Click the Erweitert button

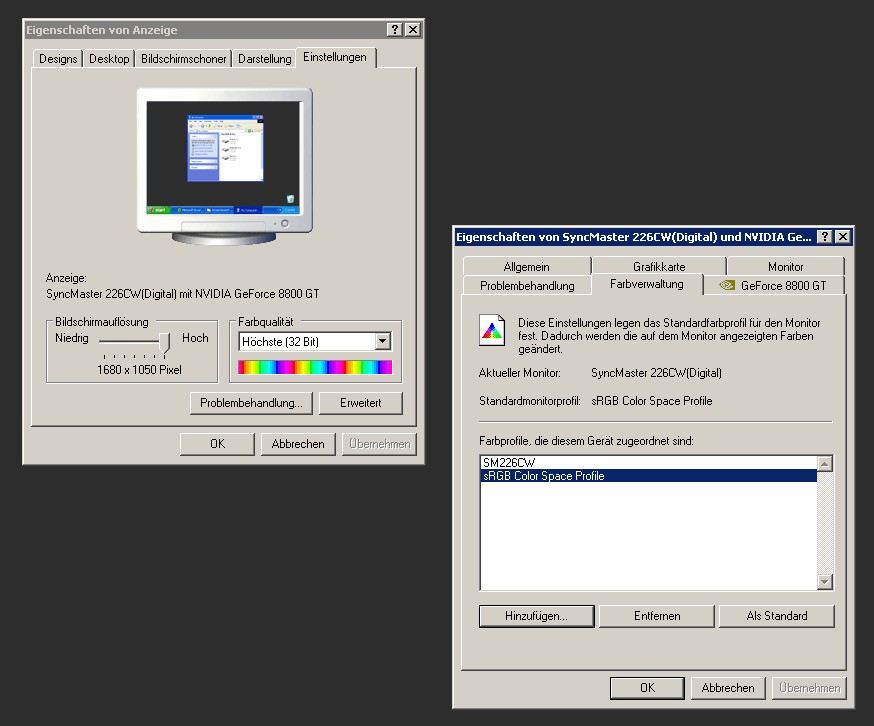click(x=360, y=403)
